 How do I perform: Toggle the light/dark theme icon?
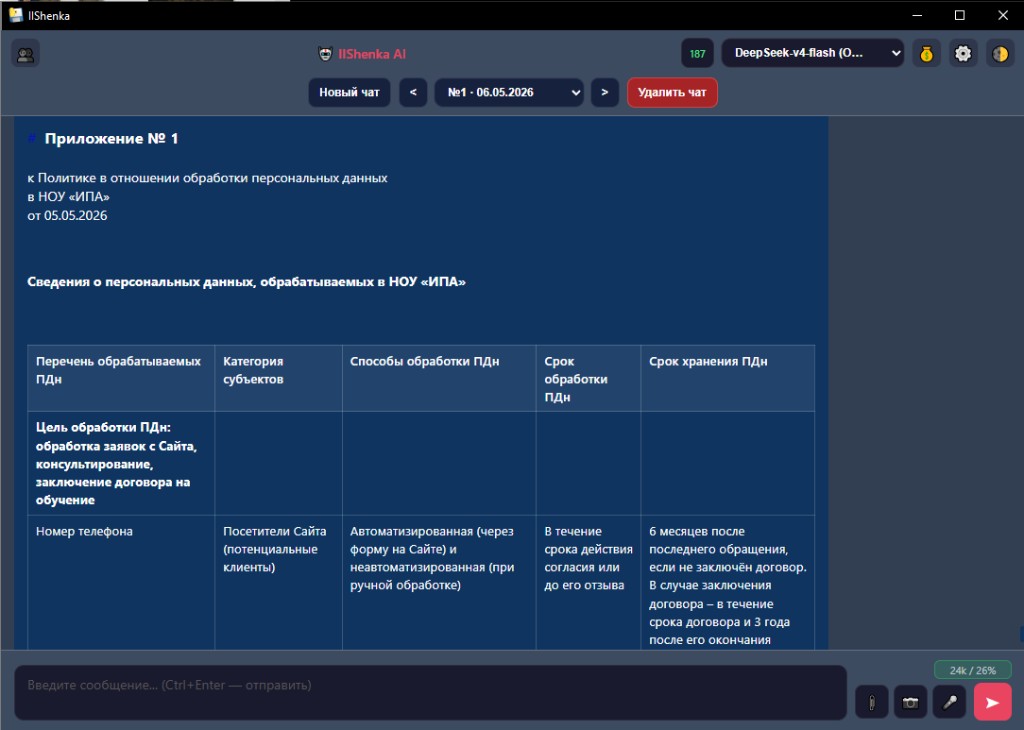(1000, 54)
